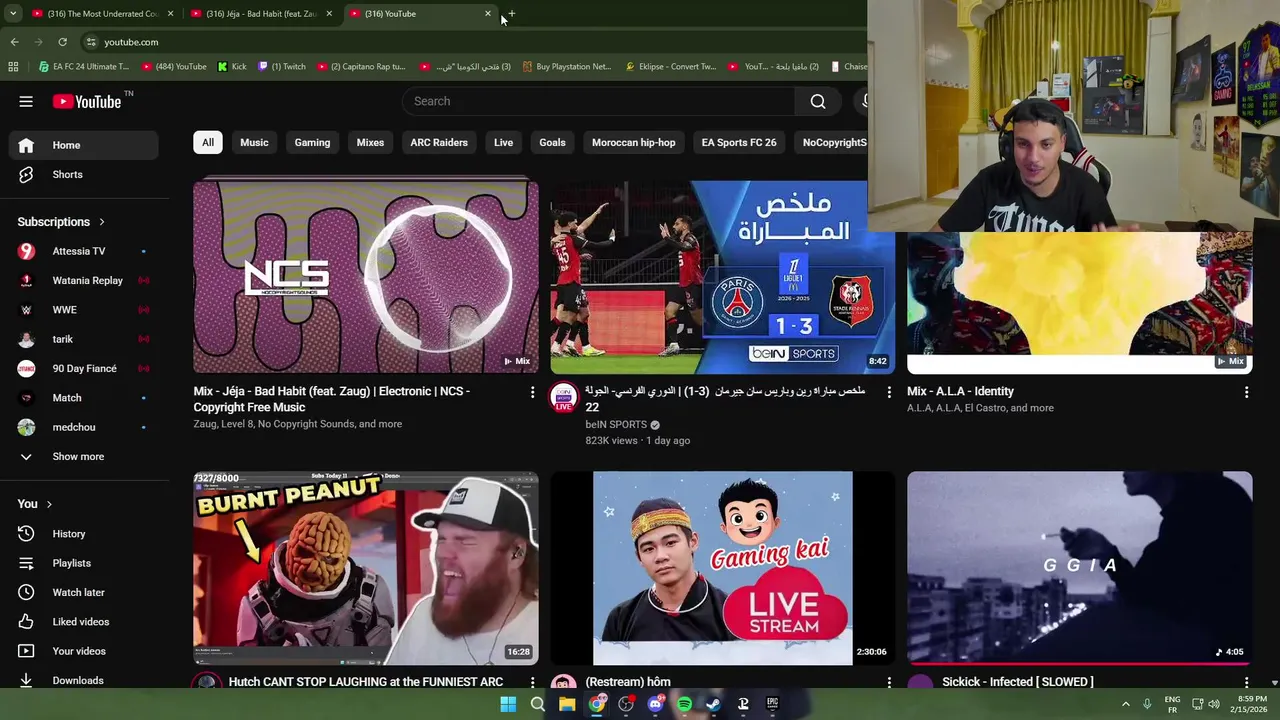Open Playlists in the sidebar

[x=84, y=563]
